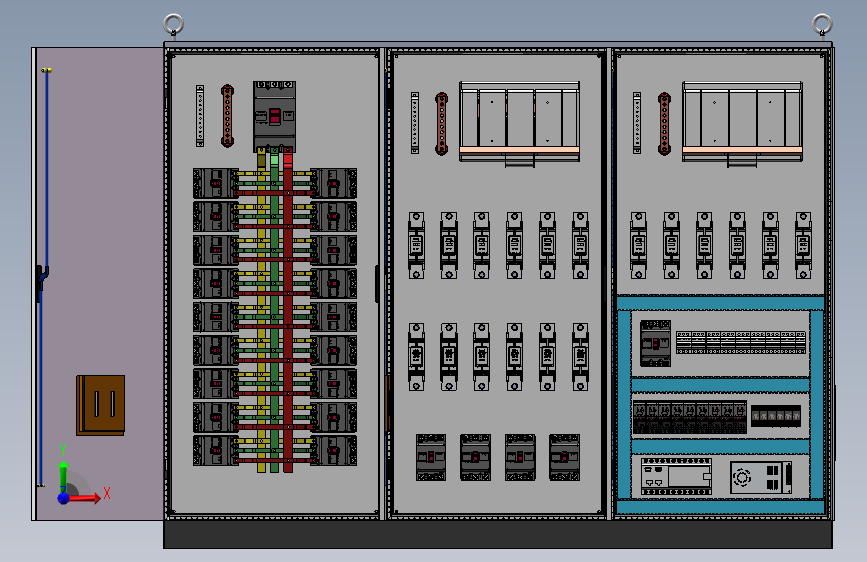
Task: Select the main circuit breaker above the busbars
Action: 274,117
